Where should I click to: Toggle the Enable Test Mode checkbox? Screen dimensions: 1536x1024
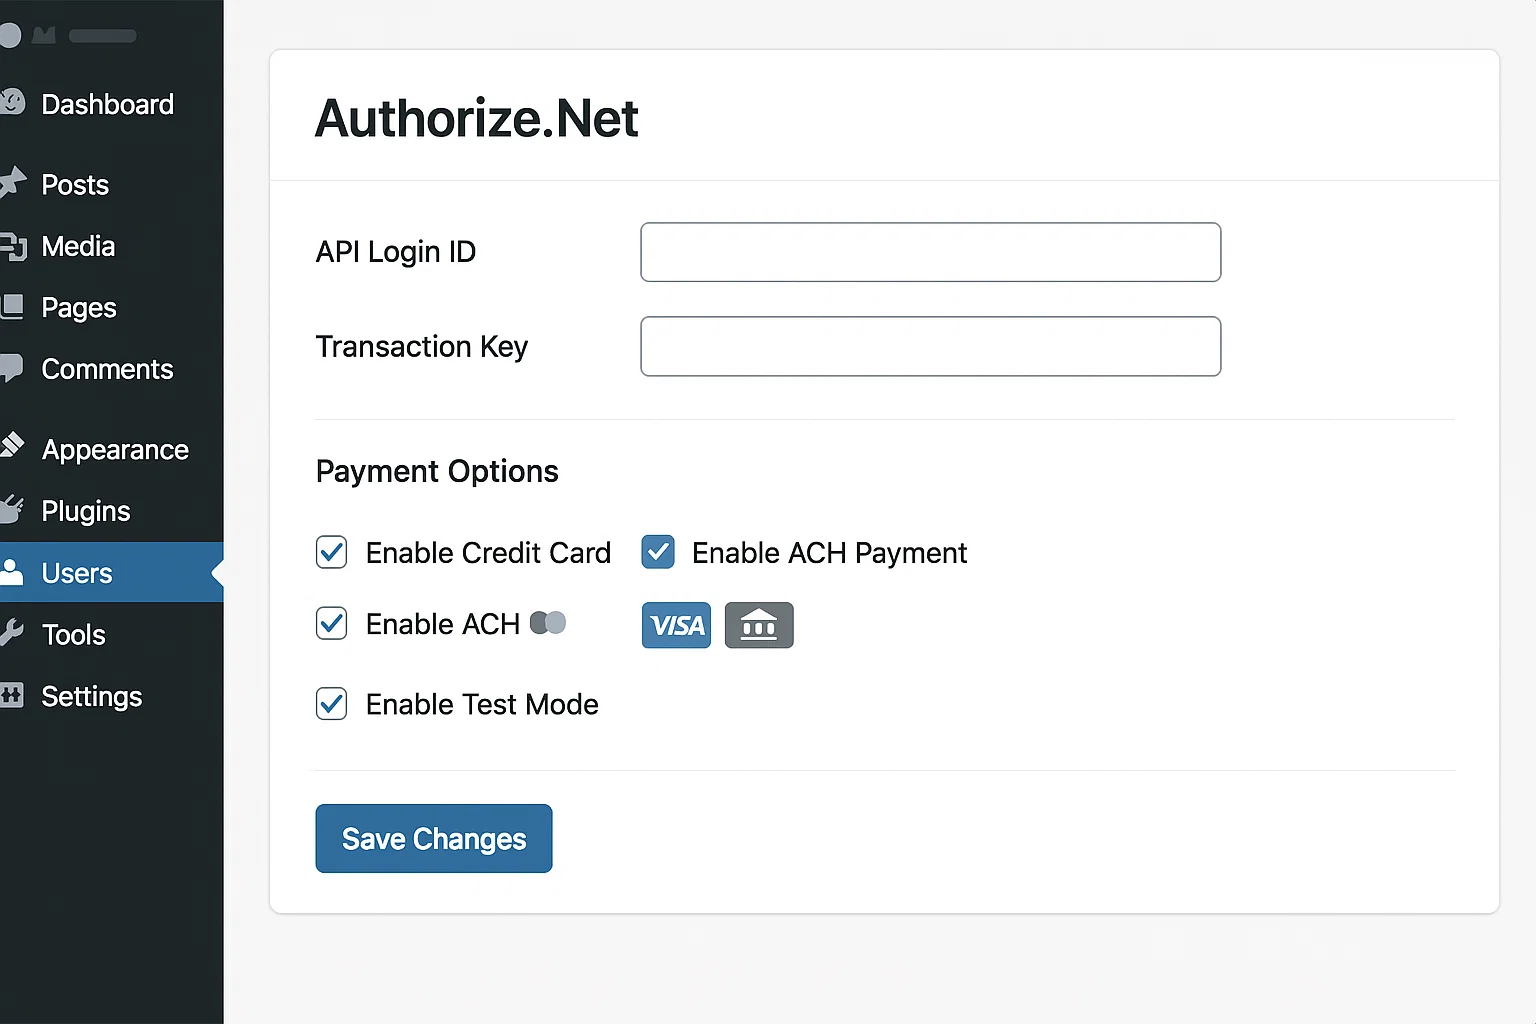tap(331, 704)
